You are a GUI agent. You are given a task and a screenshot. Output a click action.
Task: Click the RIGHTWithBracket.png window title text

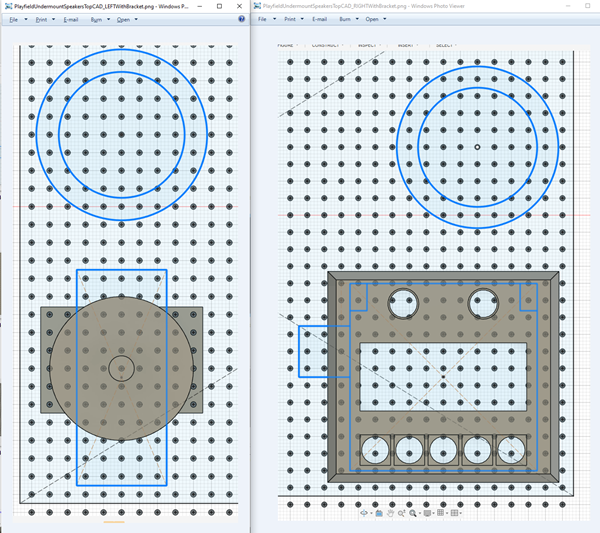[x=364, y=6]
